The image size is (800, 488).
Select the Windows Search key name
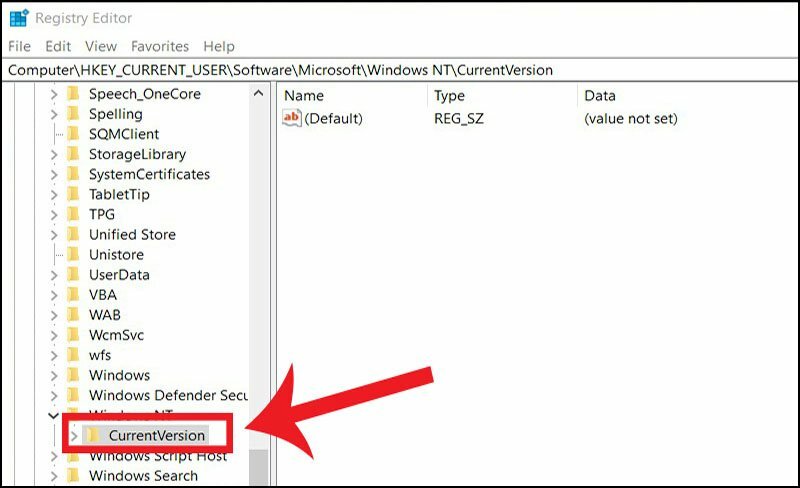click(143, 476)
